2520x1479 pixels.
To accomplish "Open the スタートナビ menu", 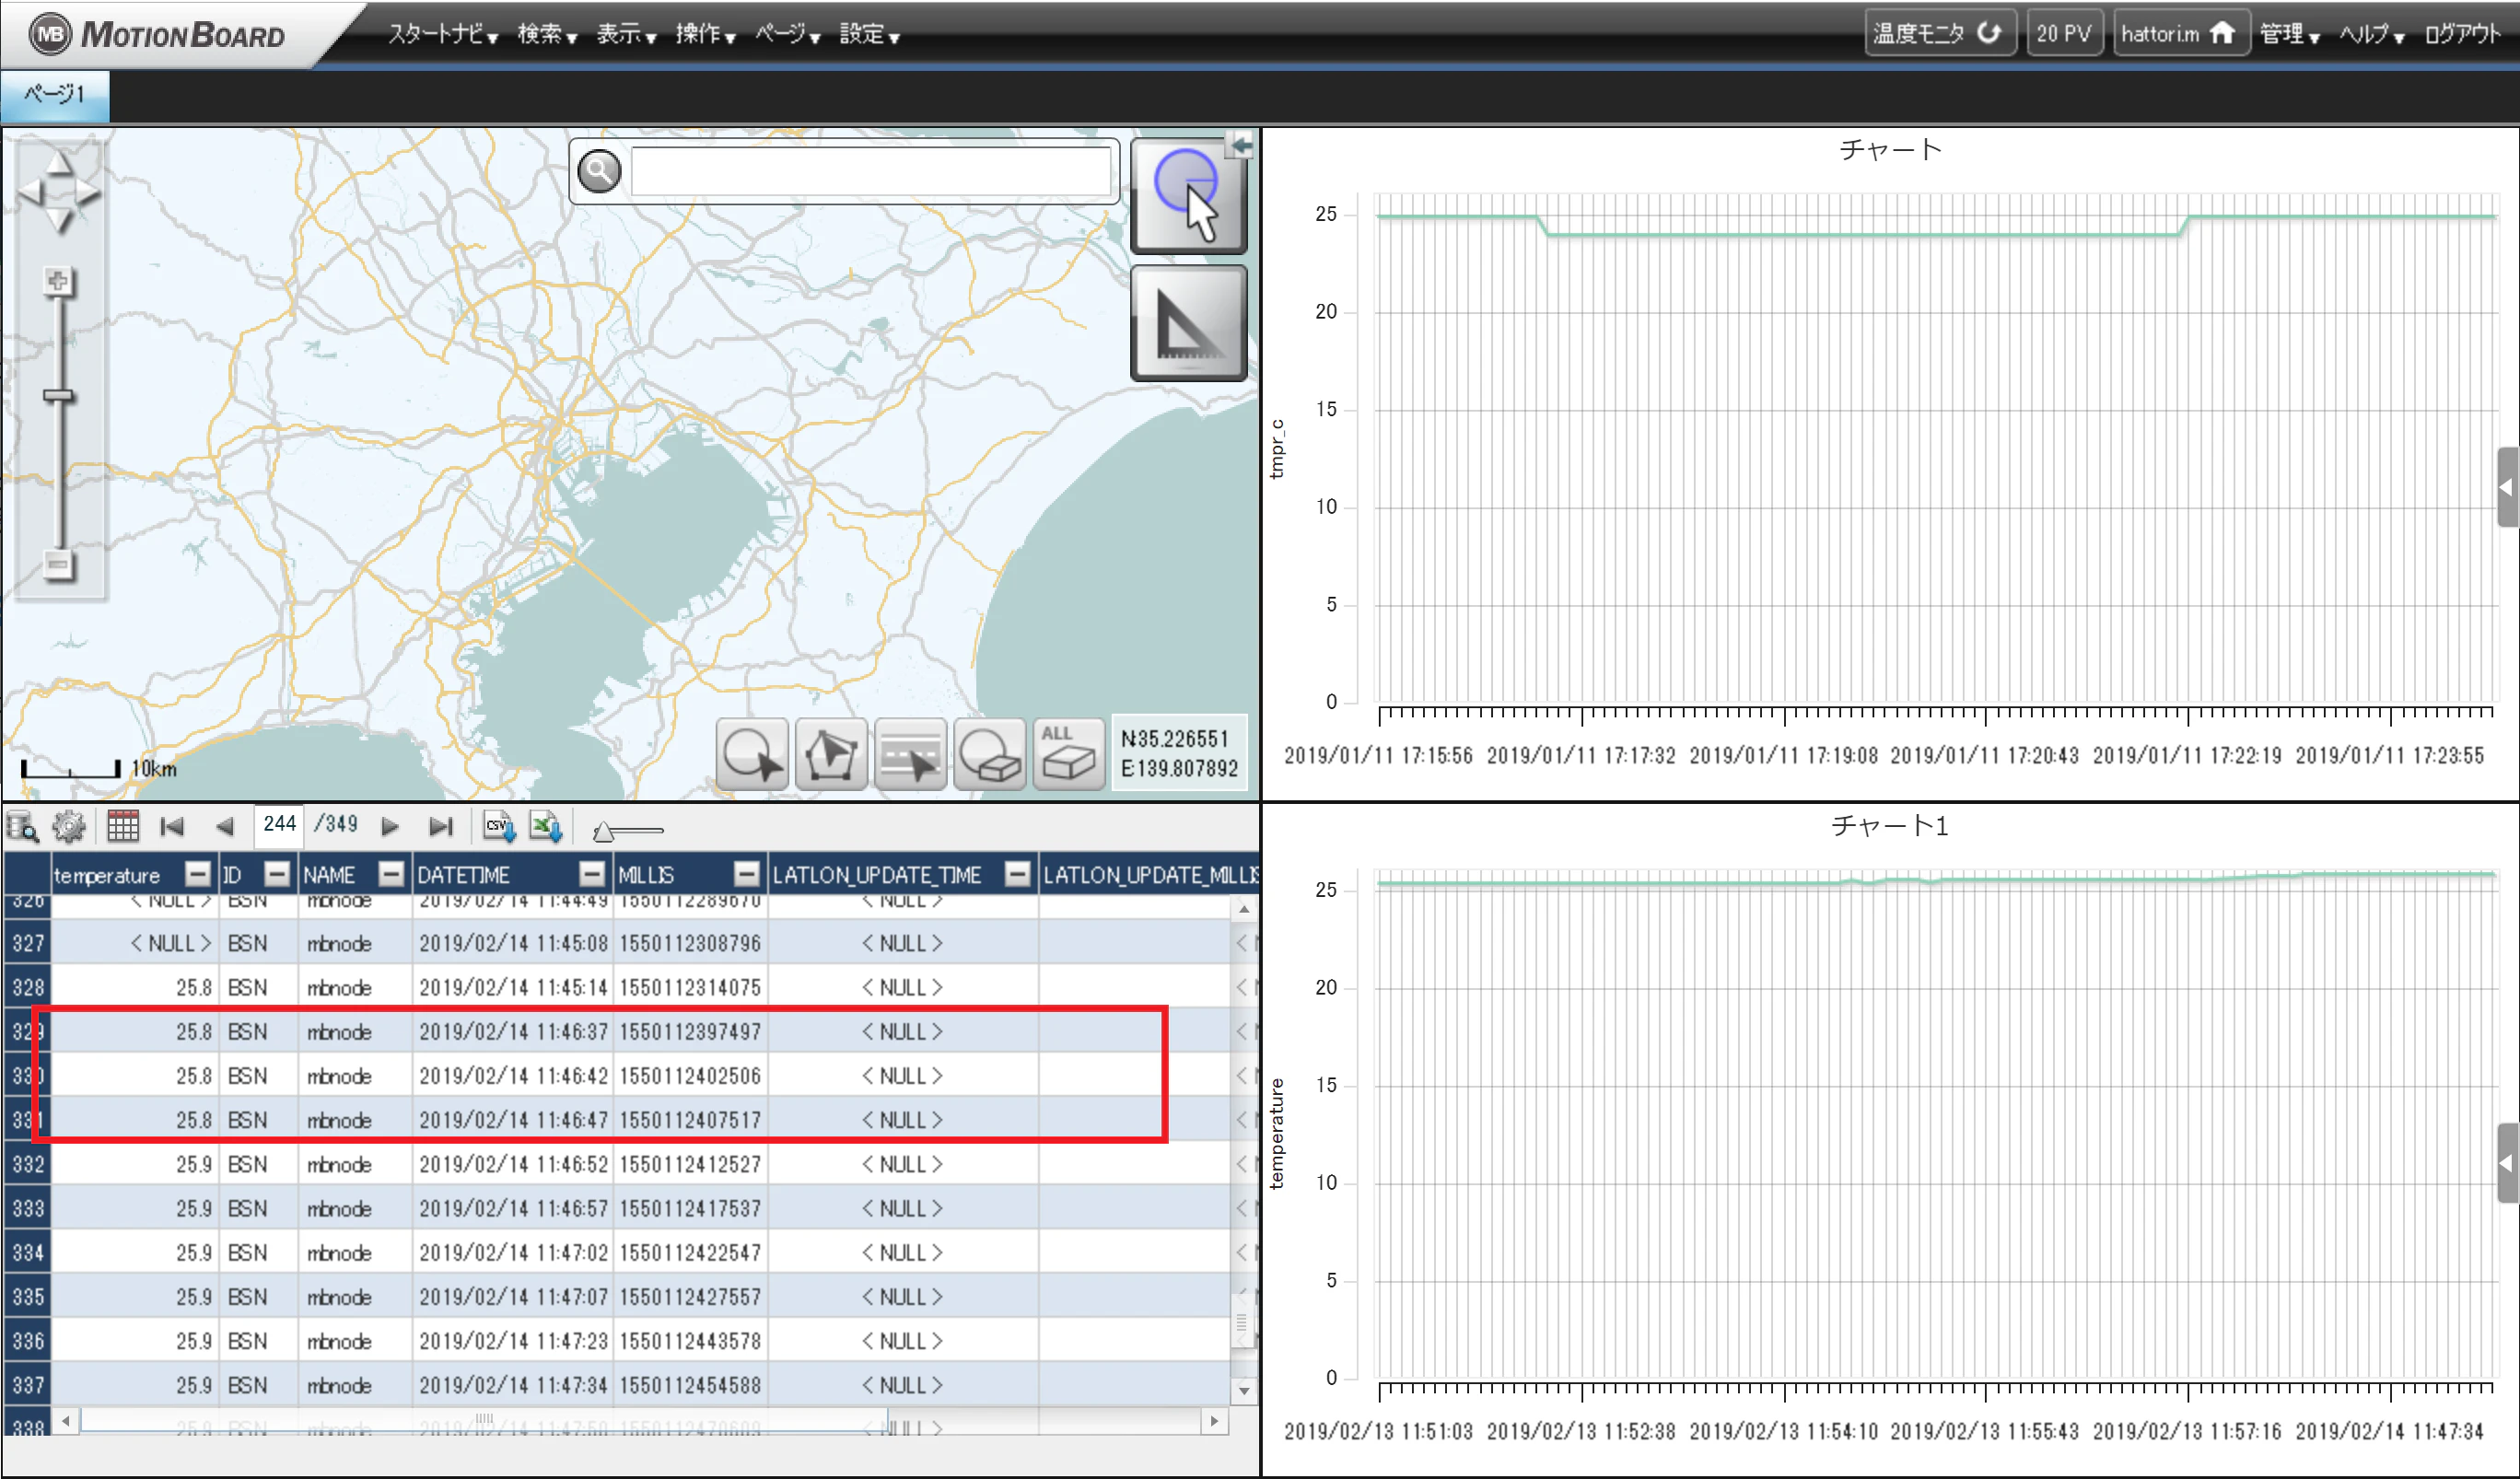I will (x=443, y=34).
